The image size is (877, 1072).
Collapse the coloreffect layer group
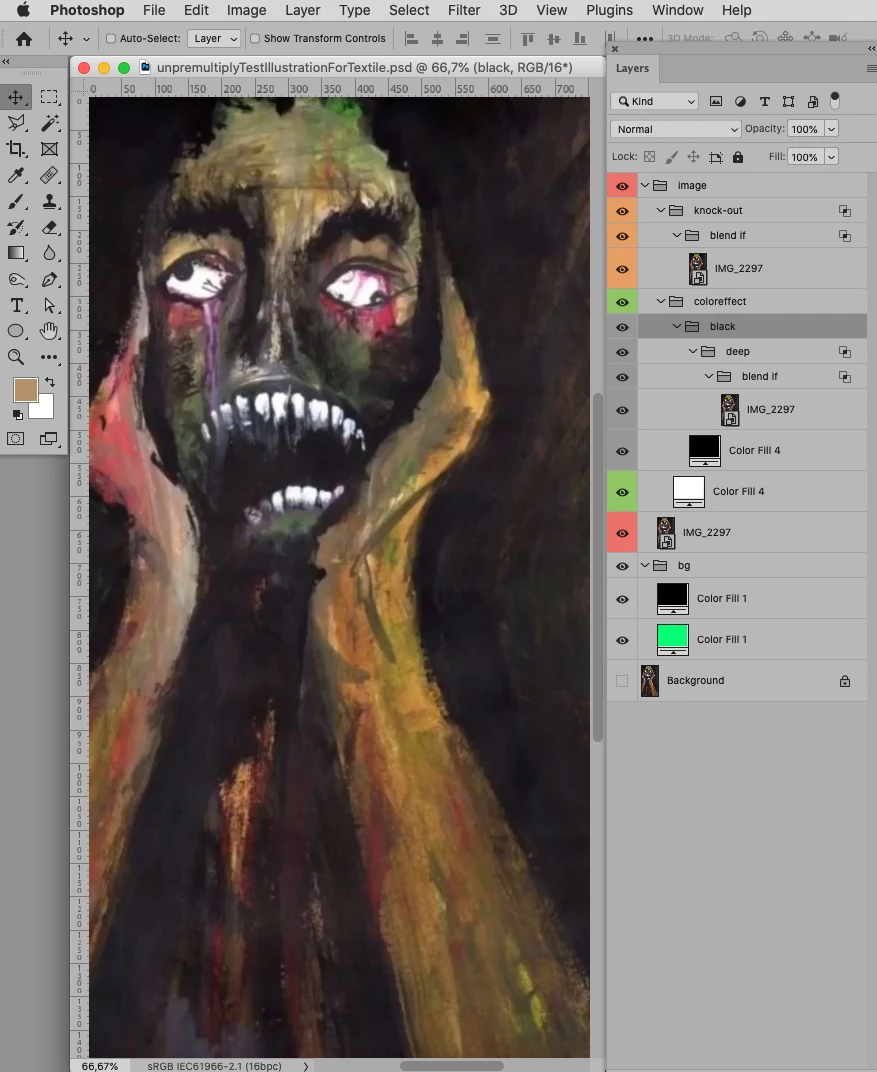[x=661, y=302]
